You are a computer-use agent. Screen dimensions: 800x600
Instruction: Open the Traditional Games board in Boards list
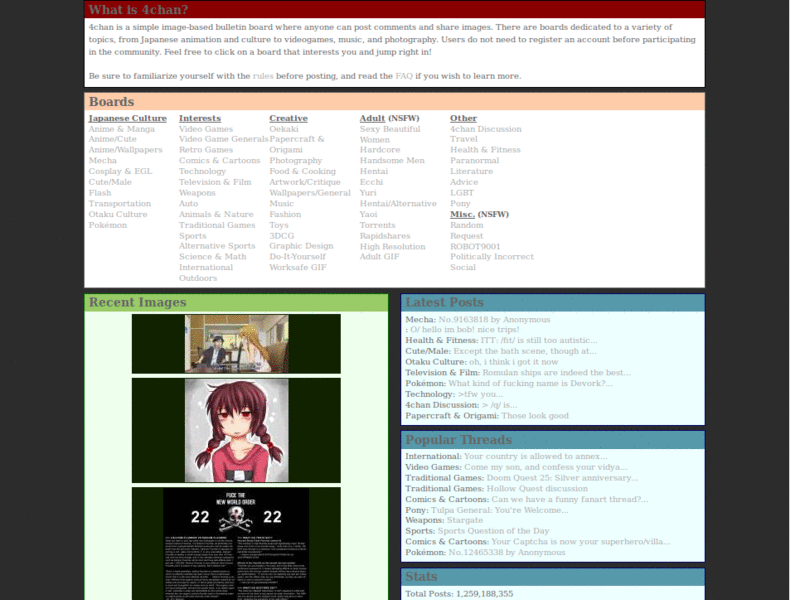pyautogui.click(x=217, y=225)
